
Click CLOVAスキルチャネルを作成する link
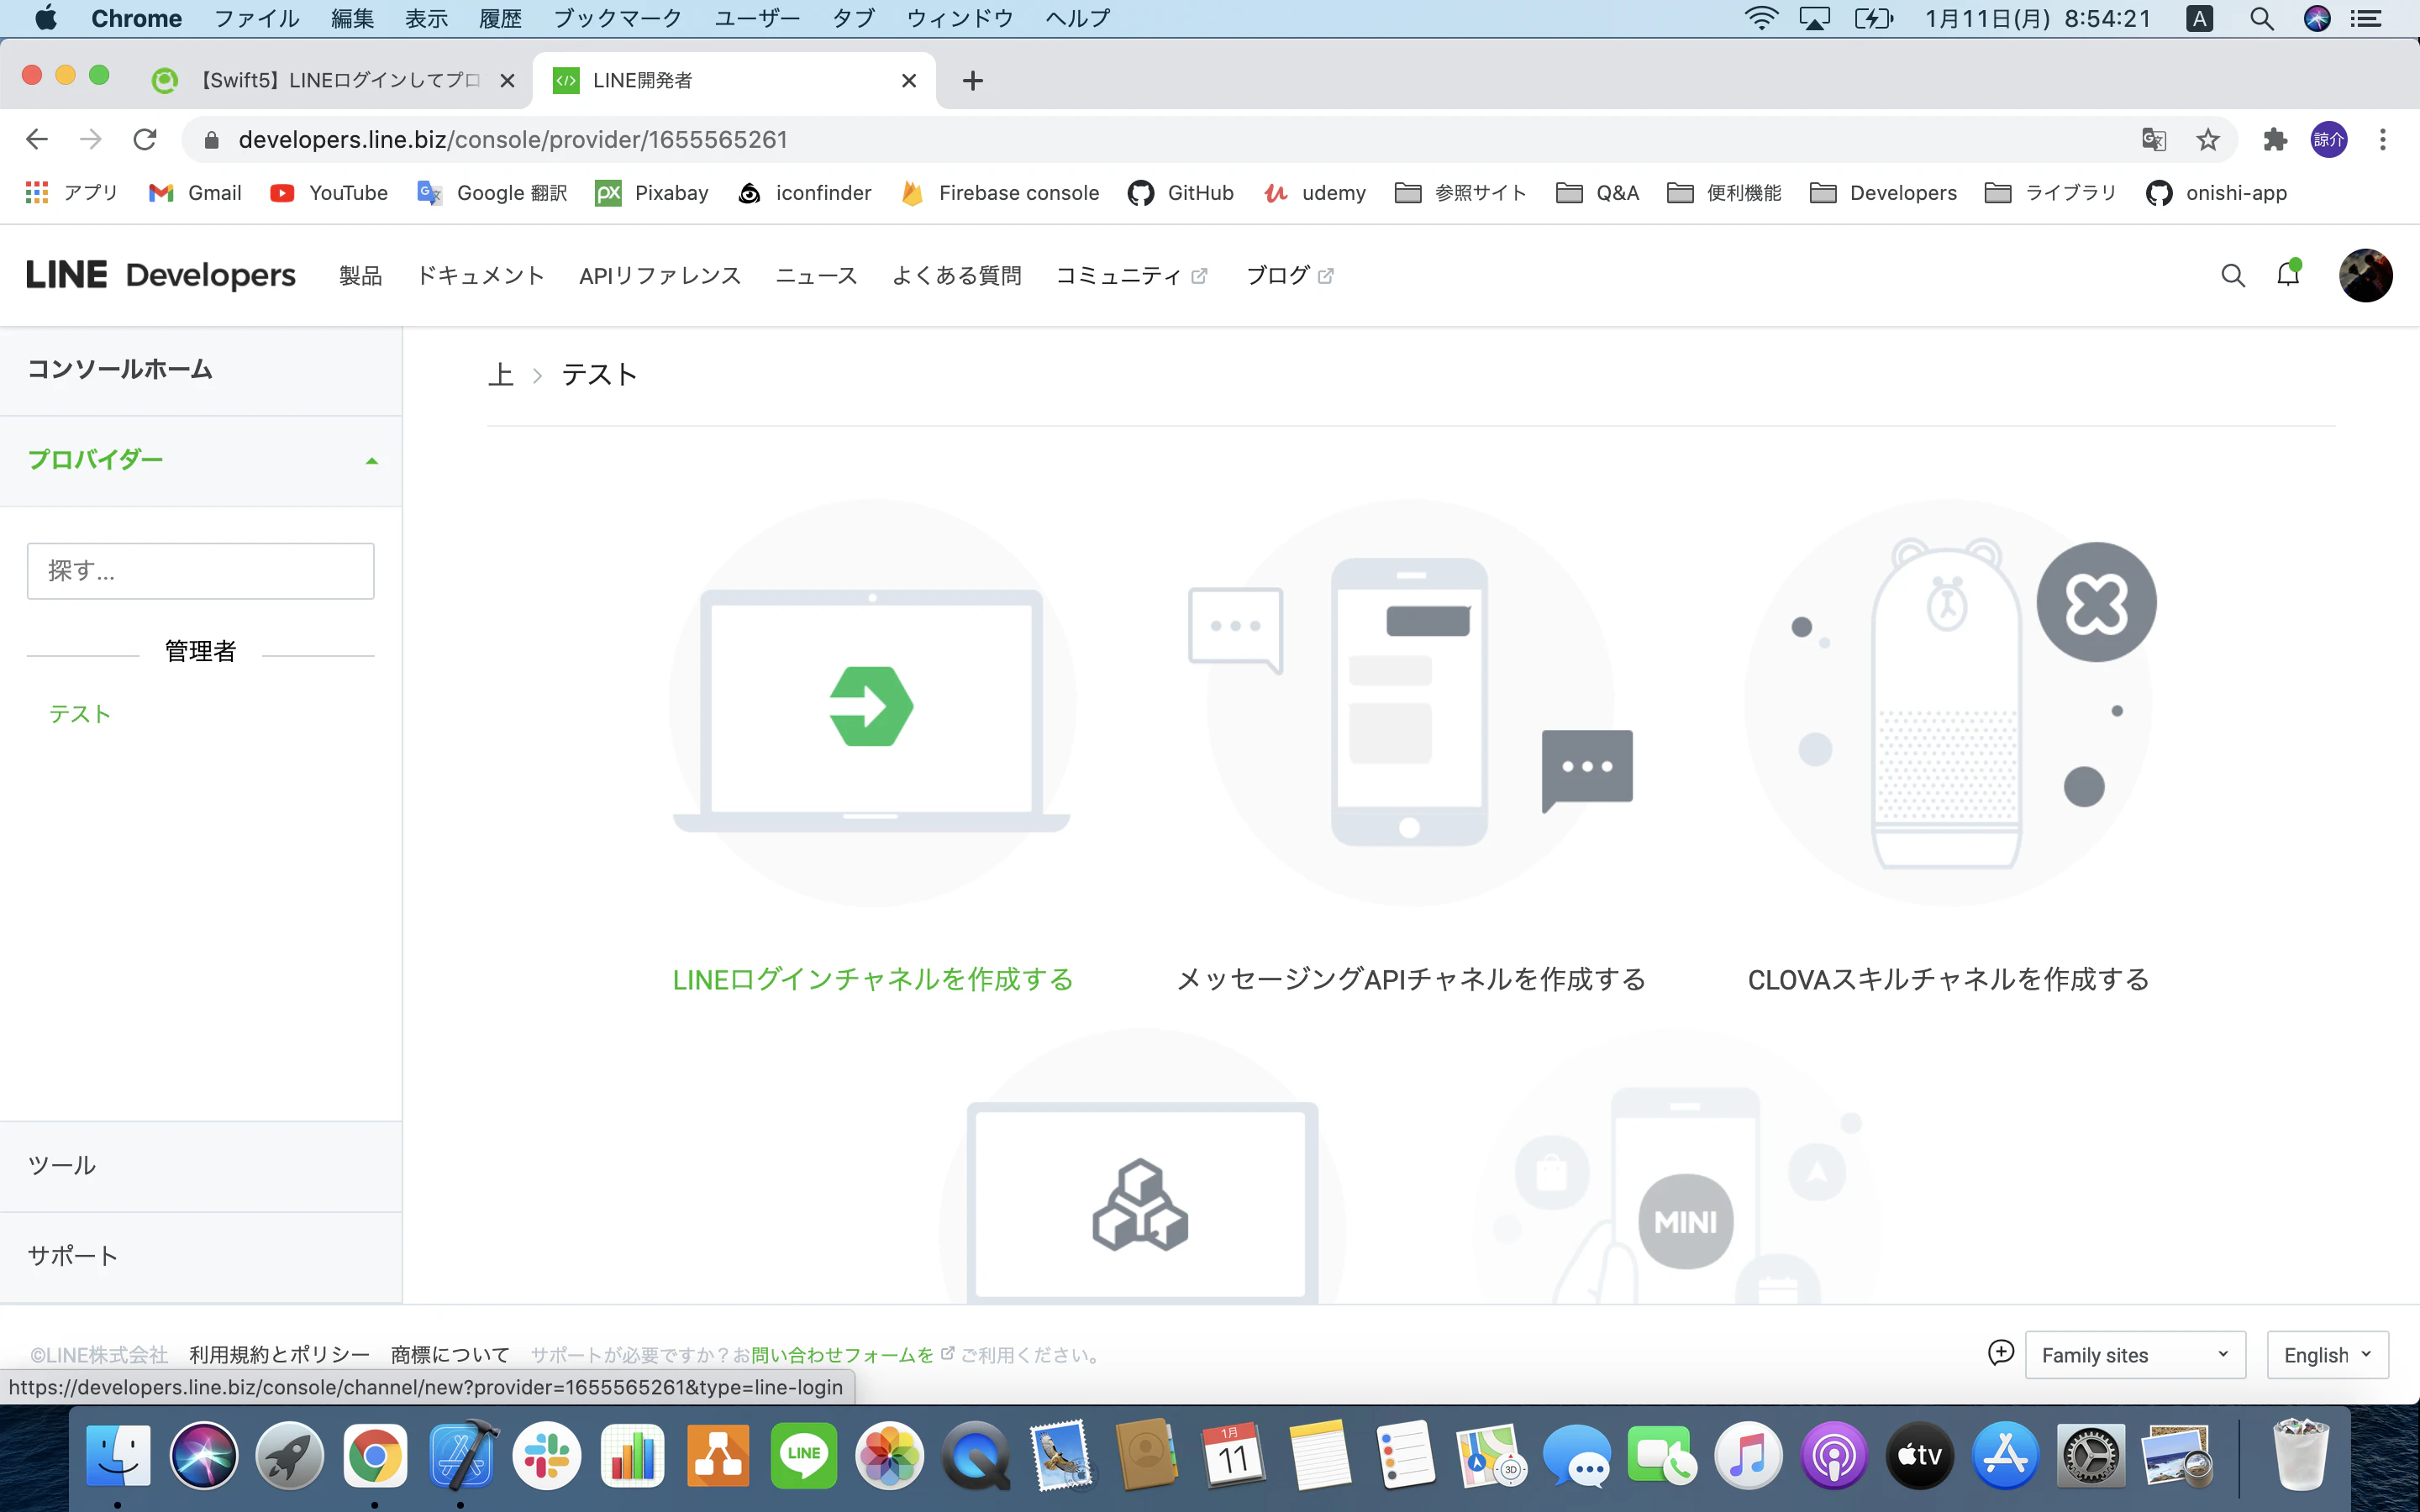pos(1949,979)
